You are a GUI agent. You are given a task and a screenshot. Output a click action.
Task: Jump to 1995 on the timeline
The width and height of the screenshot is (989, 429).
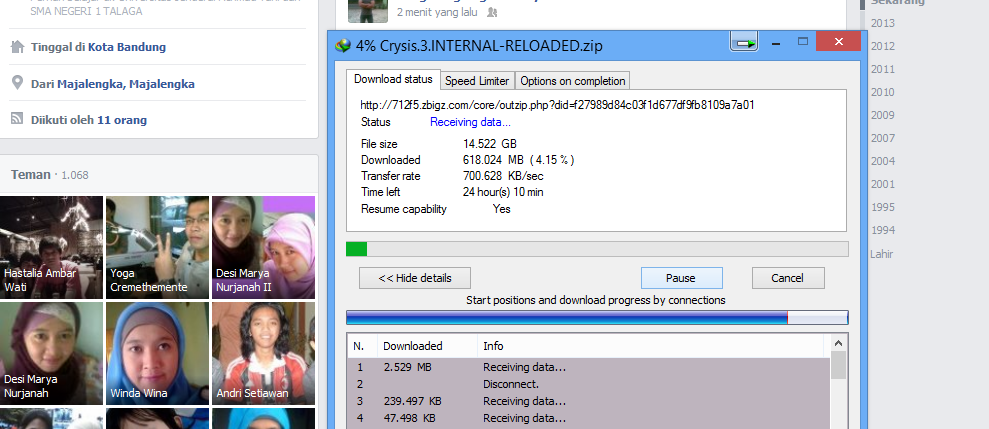pos(882,207)
